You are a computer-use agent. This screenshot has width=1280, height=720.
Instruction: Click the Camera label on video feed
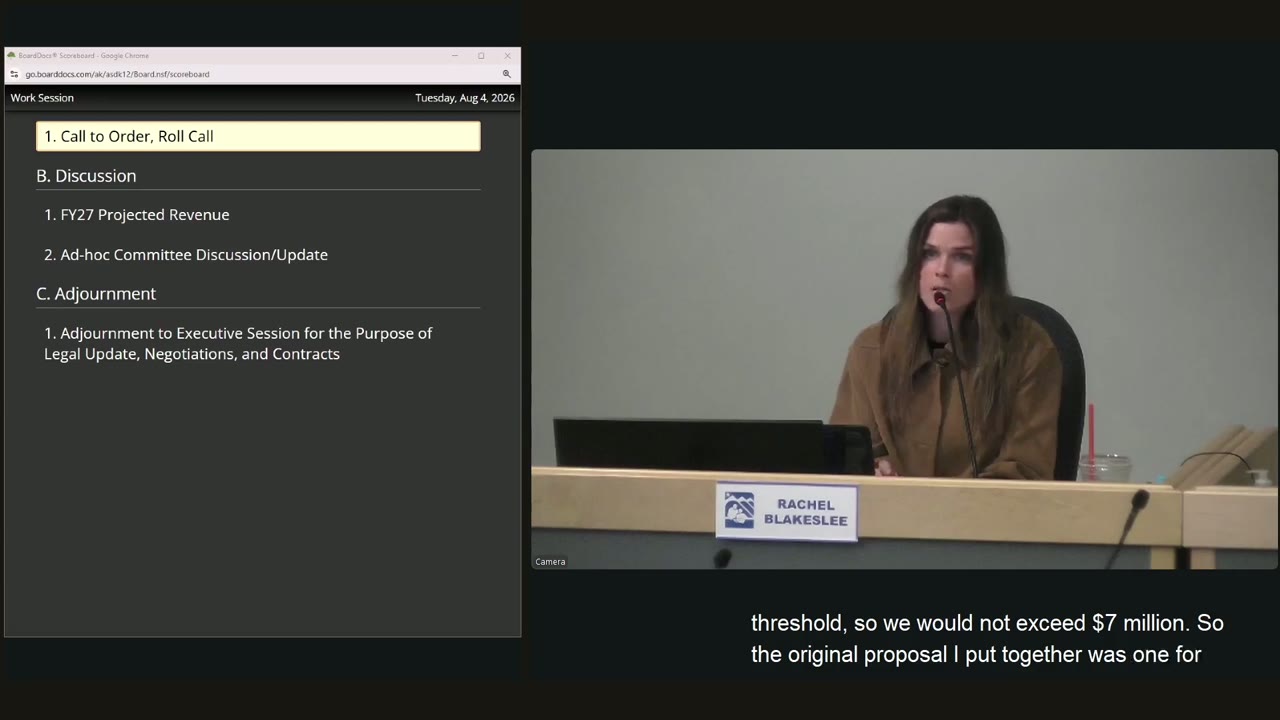pyautogui.click(x=550, y=562)
